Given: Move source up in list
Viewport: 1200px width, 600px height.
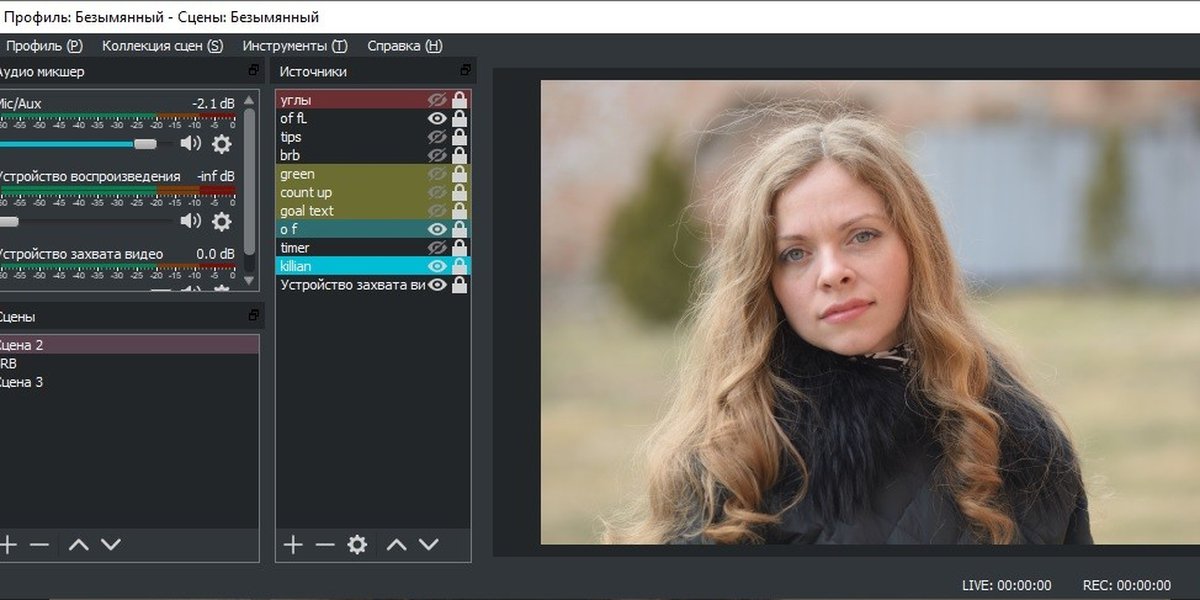Looking at the screenshot, I should (x=397, y=545).
